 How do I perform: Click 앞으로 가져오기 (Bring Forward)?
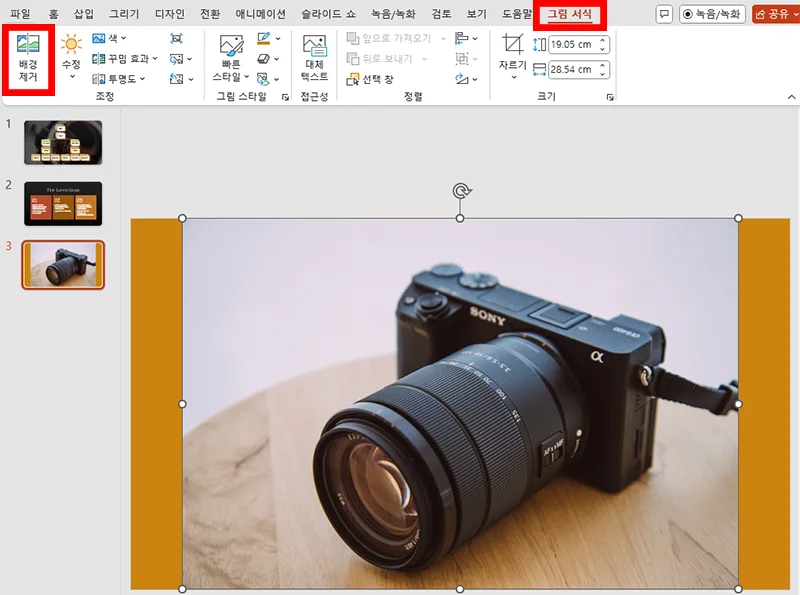click(389, 38)
